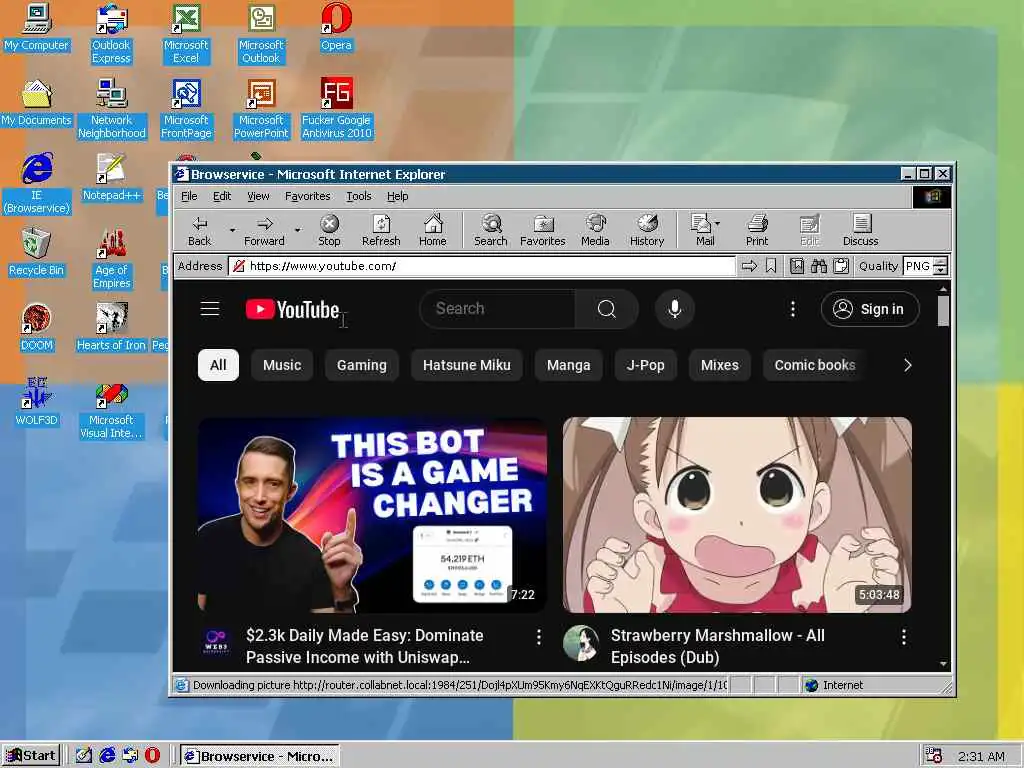Open the $2.3k Daily Made Easy video title
1024x768 pixels.
coord(365,647)
